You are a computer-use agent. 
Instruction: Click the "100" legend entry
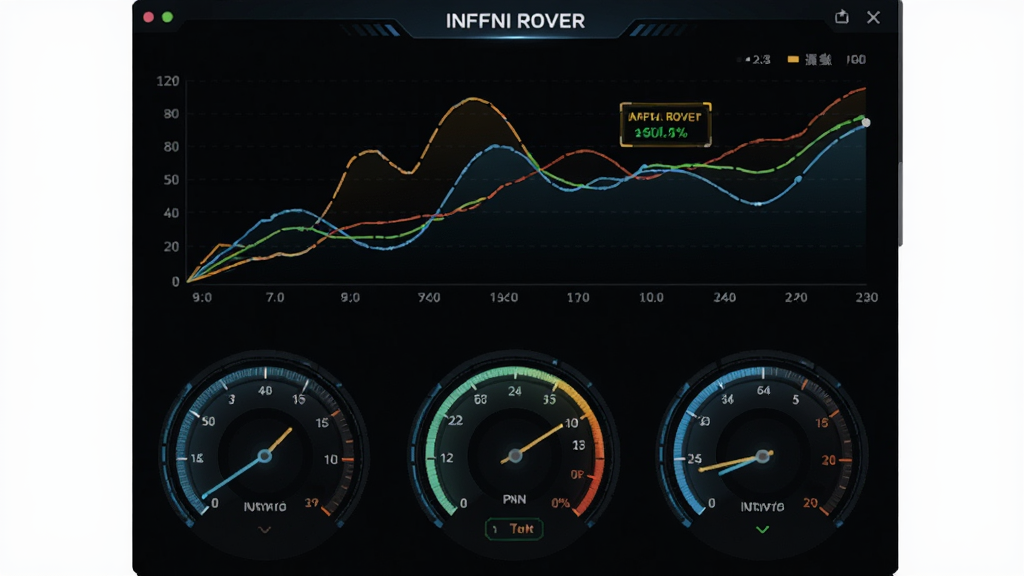point(856,59)
